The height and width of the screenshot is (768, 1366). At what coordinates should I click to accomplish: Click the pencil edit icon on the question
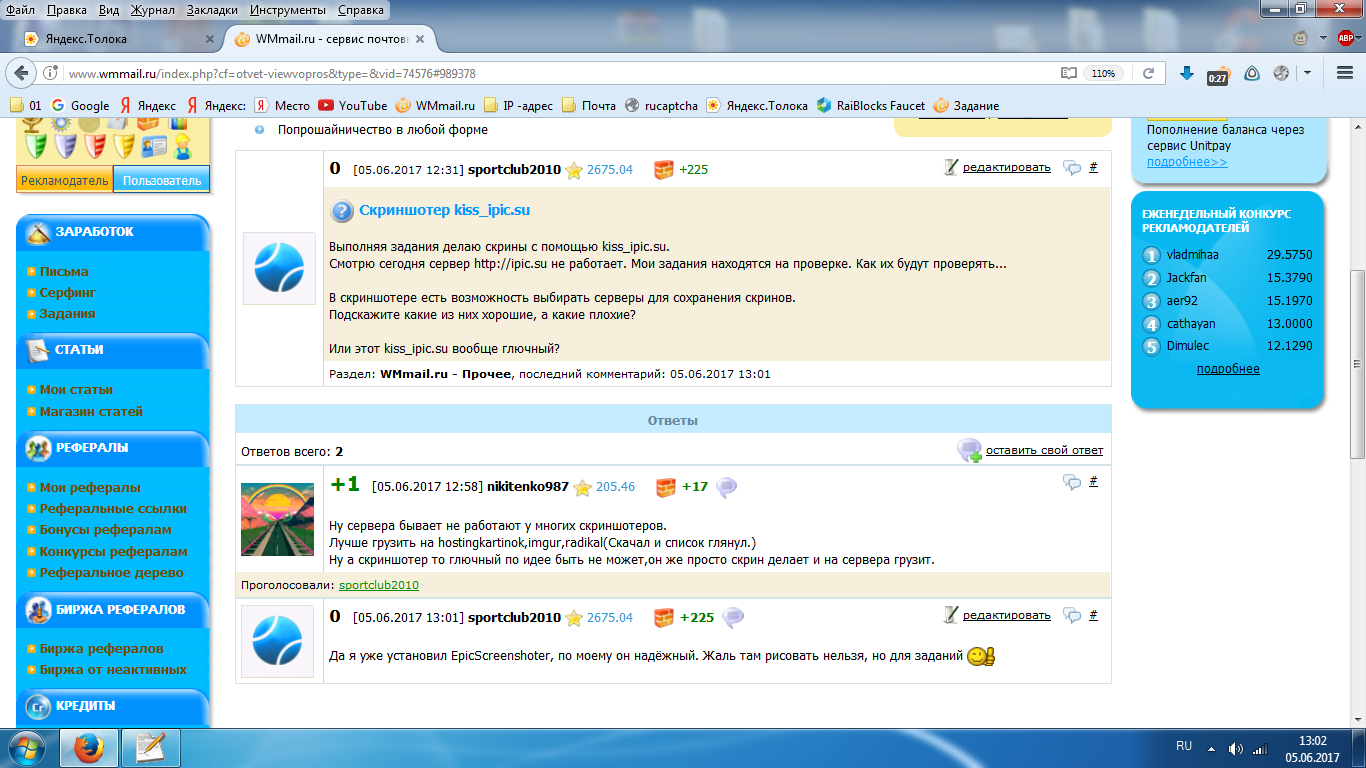[951, 167]
